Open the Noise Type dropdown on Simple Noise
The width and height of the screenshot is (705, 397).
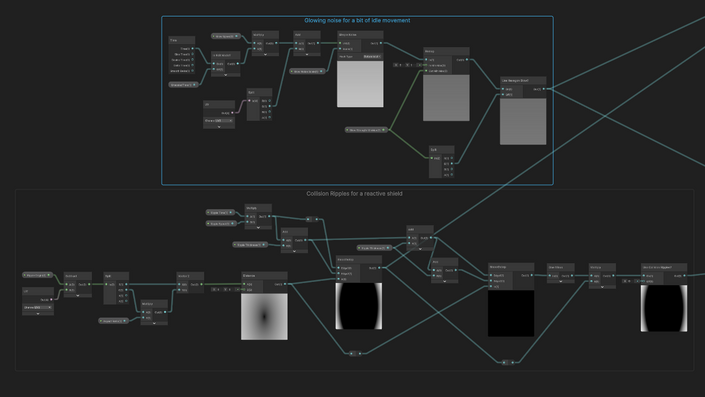(x=372, y=57)
